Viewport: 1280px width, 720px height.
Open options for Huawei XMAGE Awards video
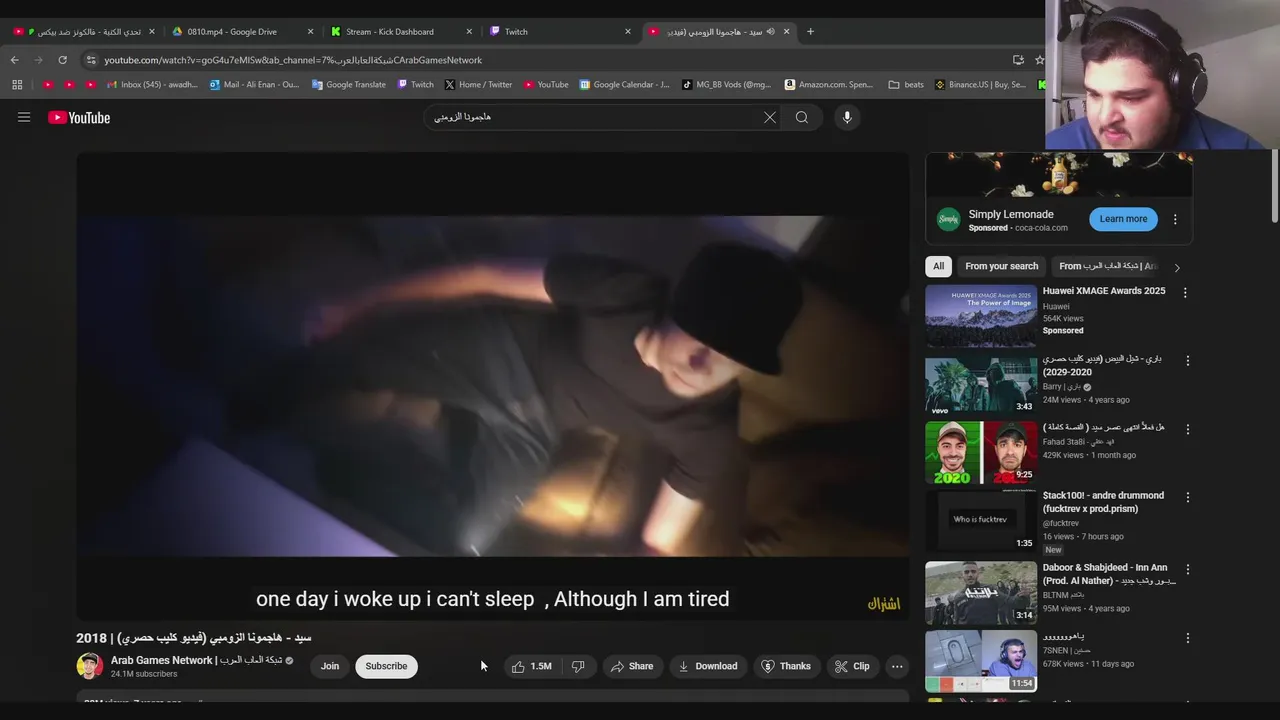1185,293
